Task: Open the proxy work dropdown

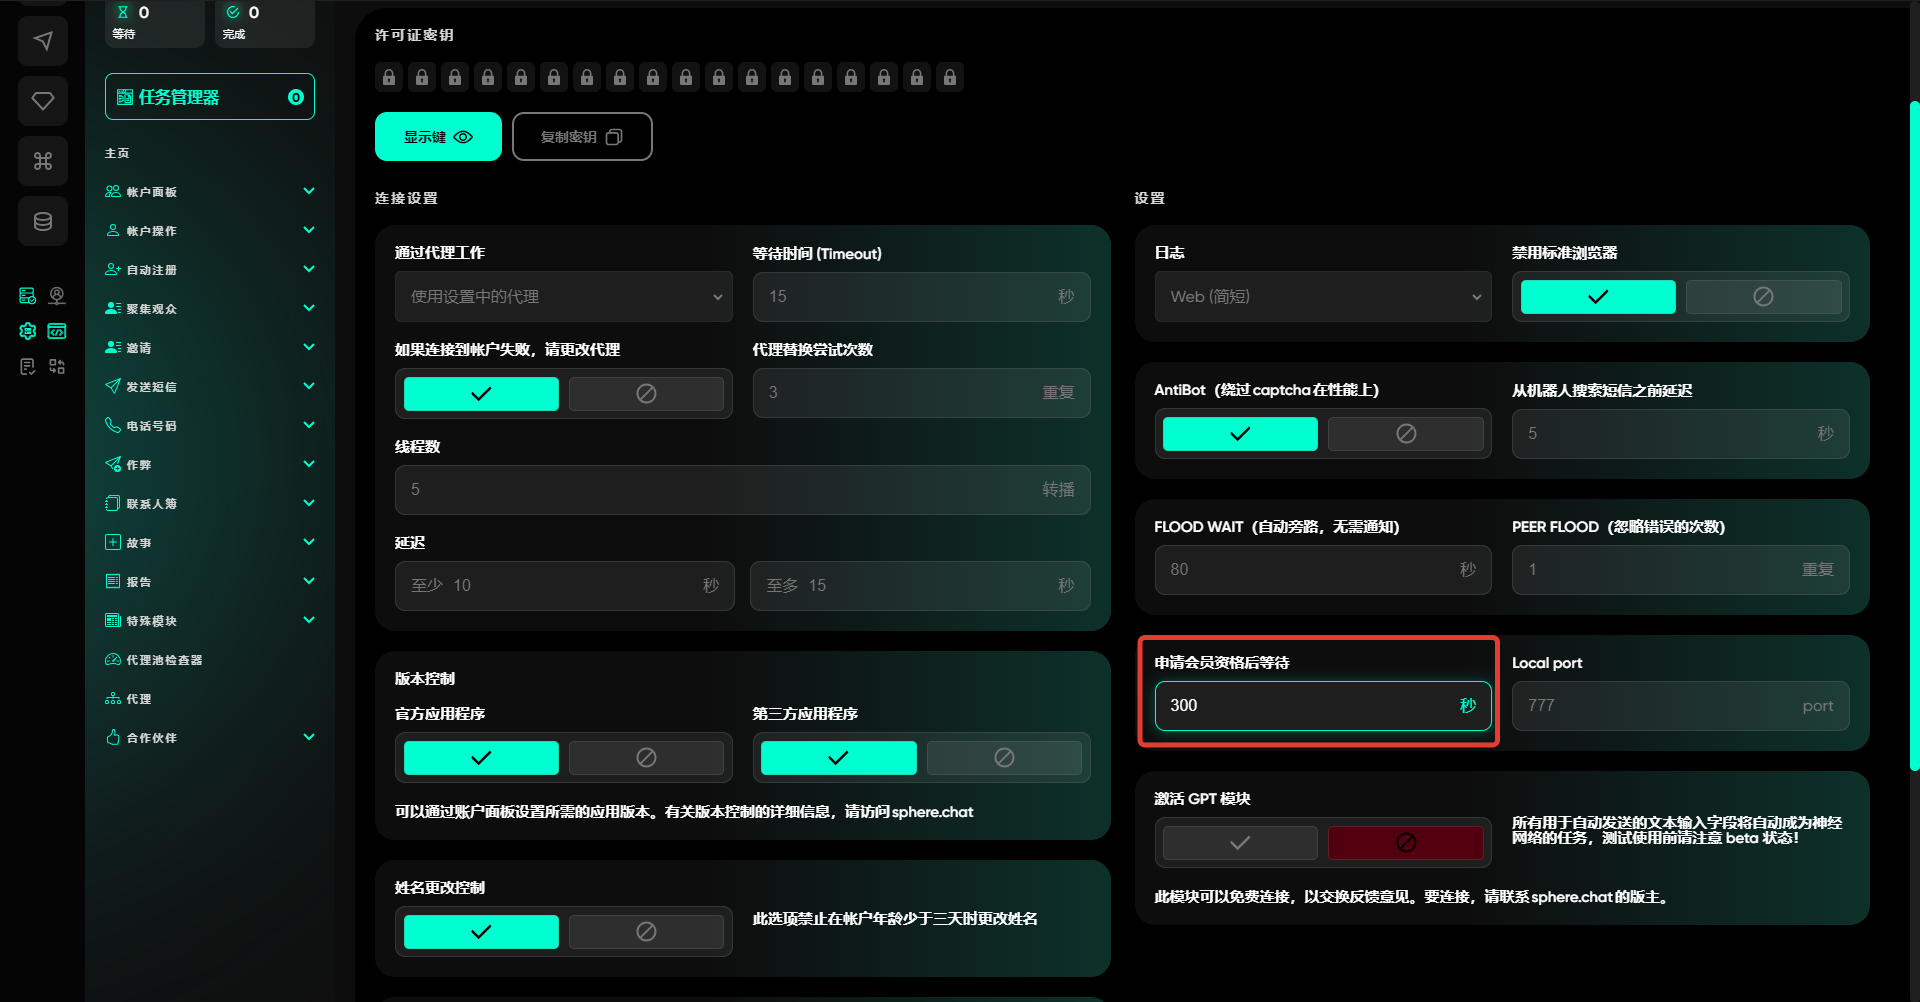Action: [563, 297]
